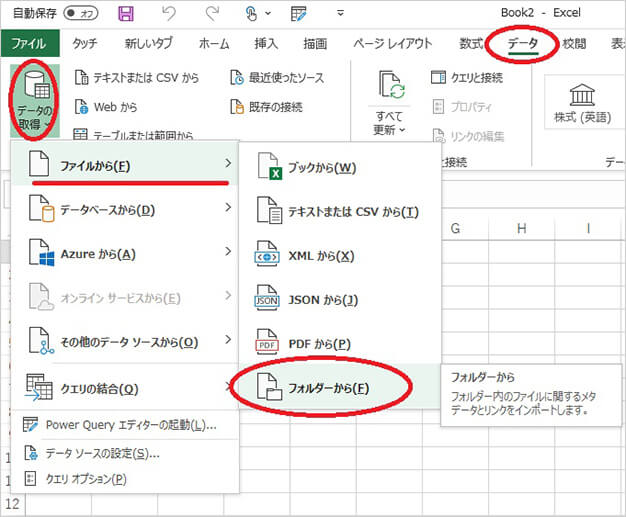Click the purple Save icon
This screenshot has height=517, width=626.
pos(126,14)
